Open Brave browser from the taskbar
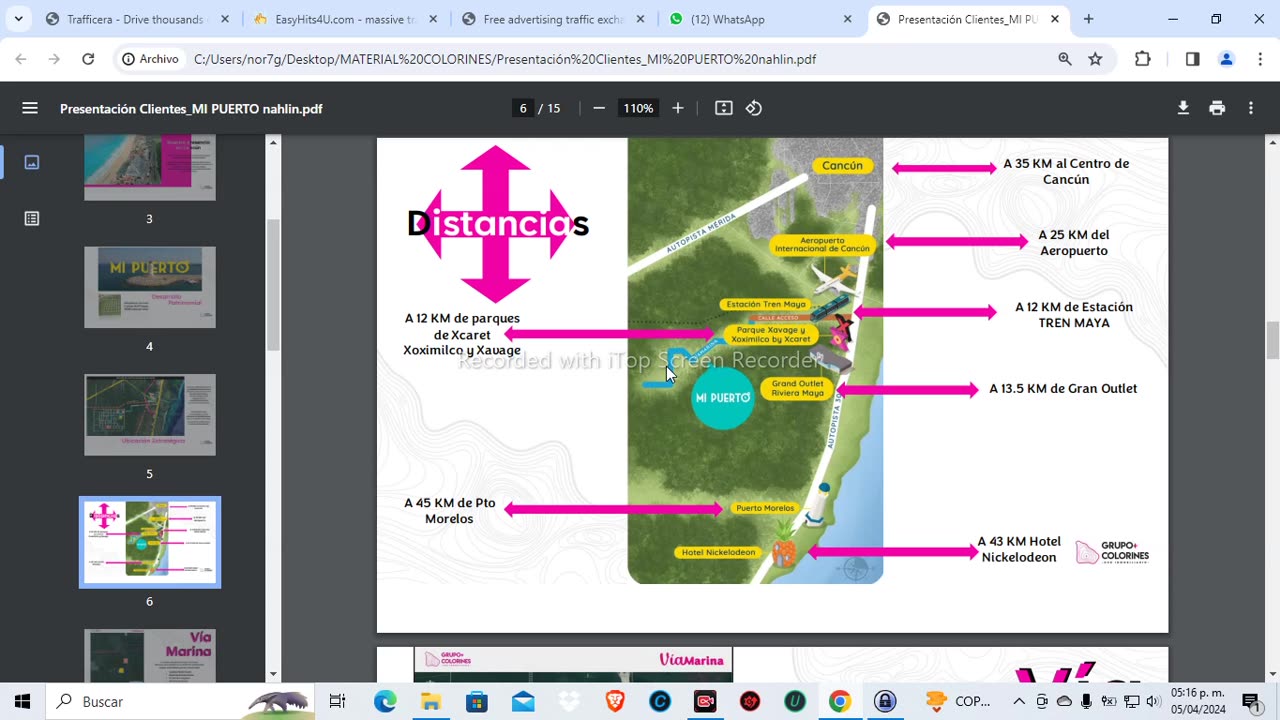This screenshot has width=1280, height=720. [615, 701]
